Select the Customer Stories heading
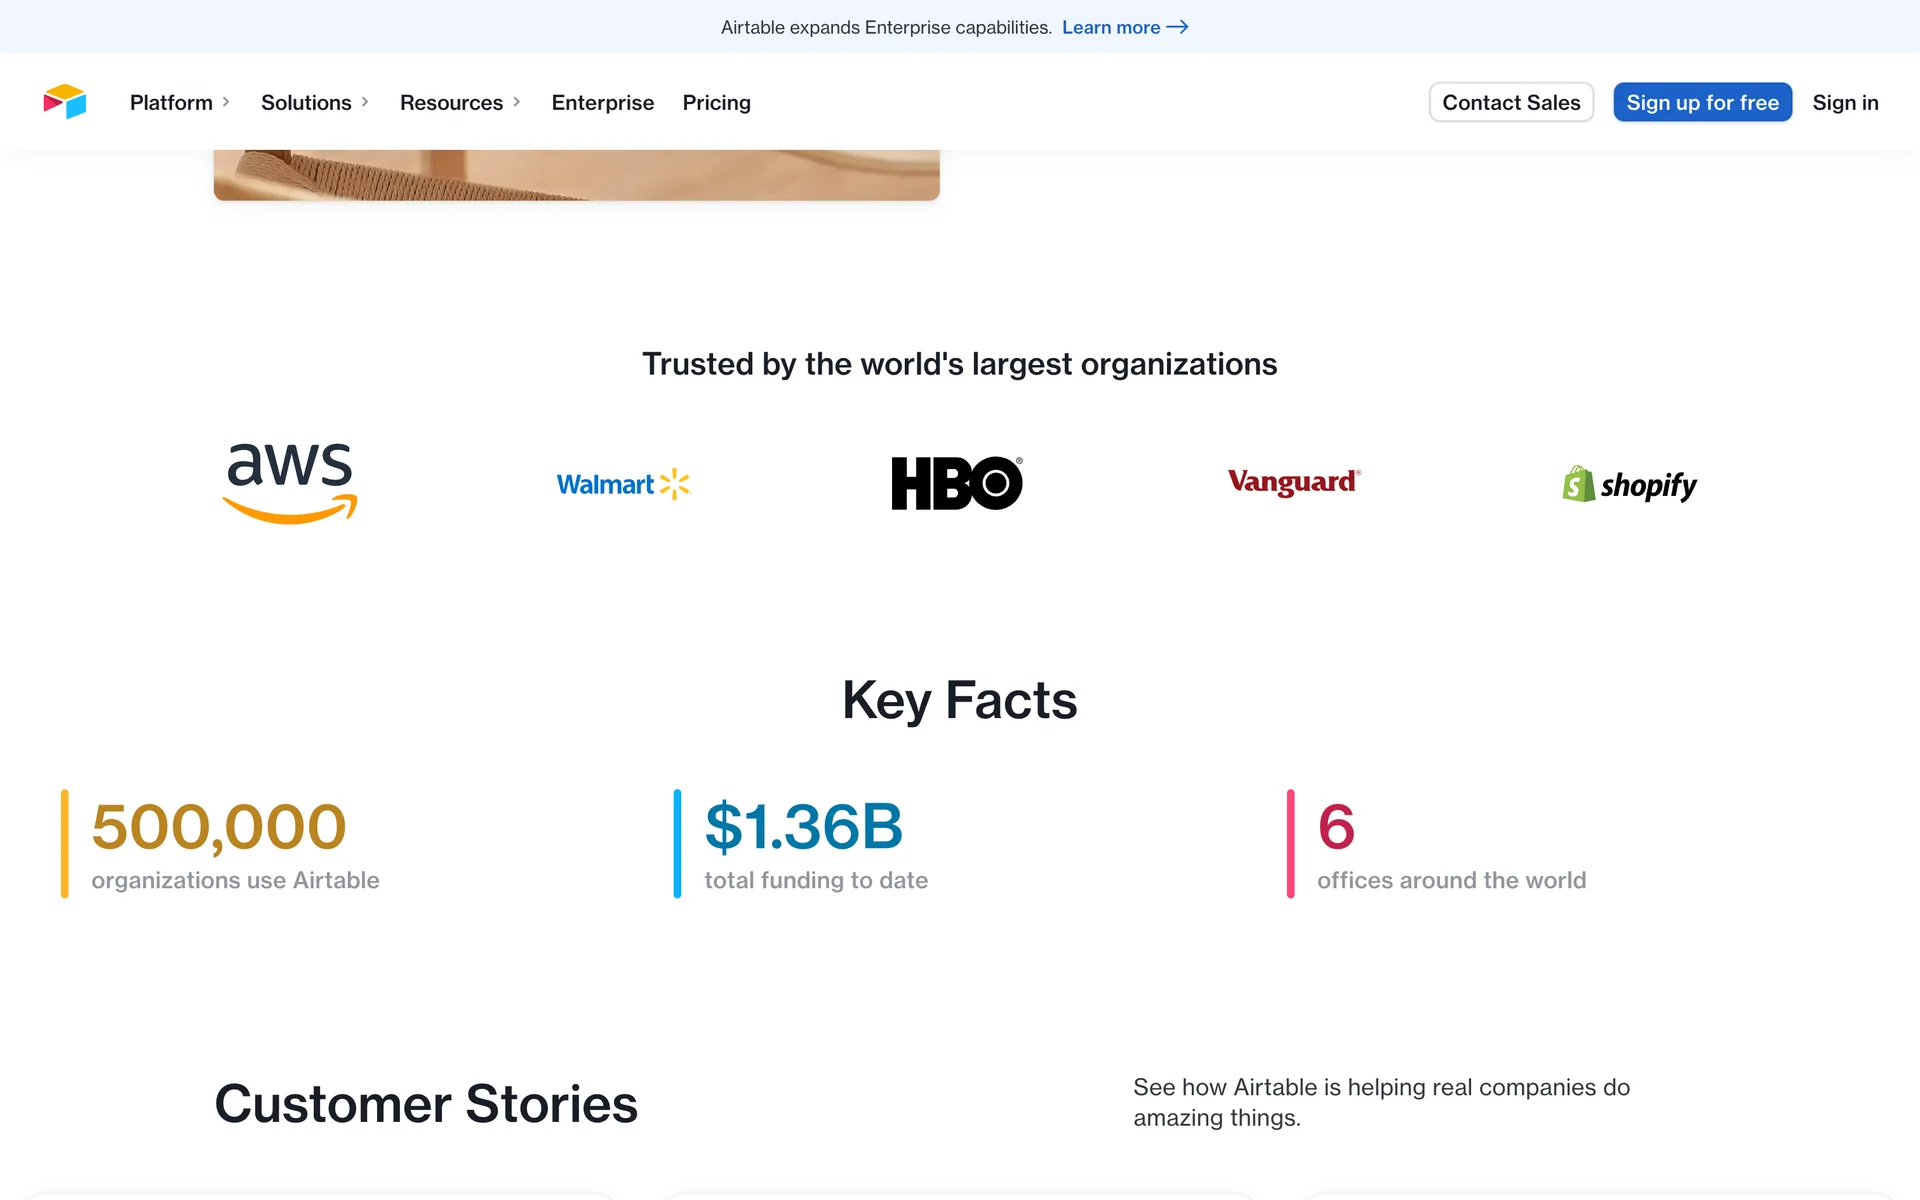Image resolution: width=1920 pixels, height=1200 pixels. pyautogui.click(x=426, y=1104)
